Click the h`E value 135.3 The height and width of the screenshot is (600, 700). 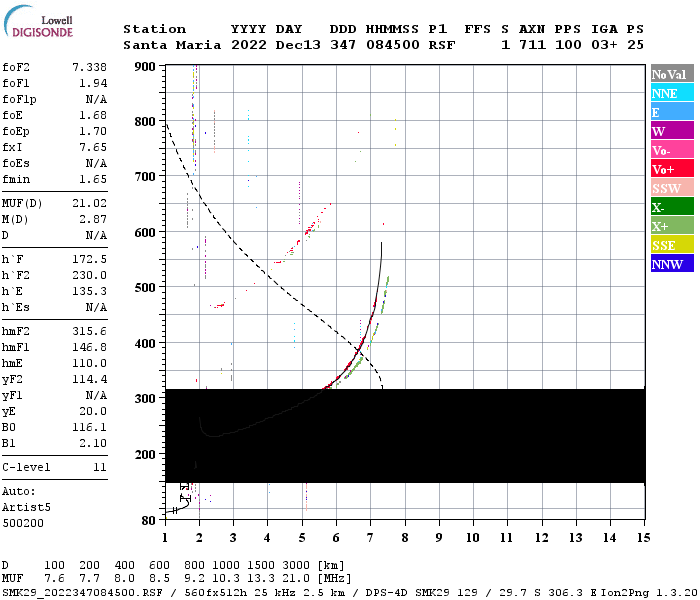coord(89,292)
